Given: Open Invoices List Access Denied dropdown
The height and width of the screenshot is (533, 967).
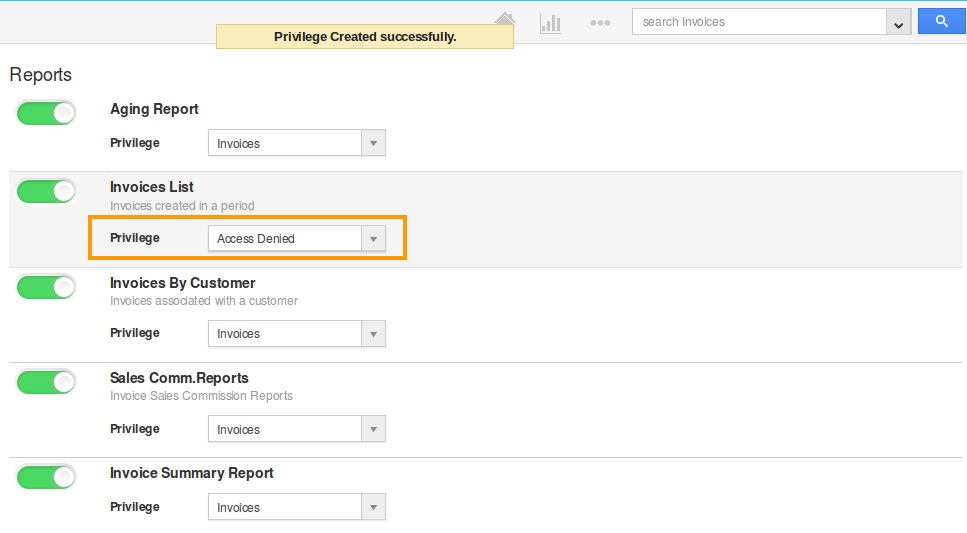Looking at the screenshot, I should 297,238.
